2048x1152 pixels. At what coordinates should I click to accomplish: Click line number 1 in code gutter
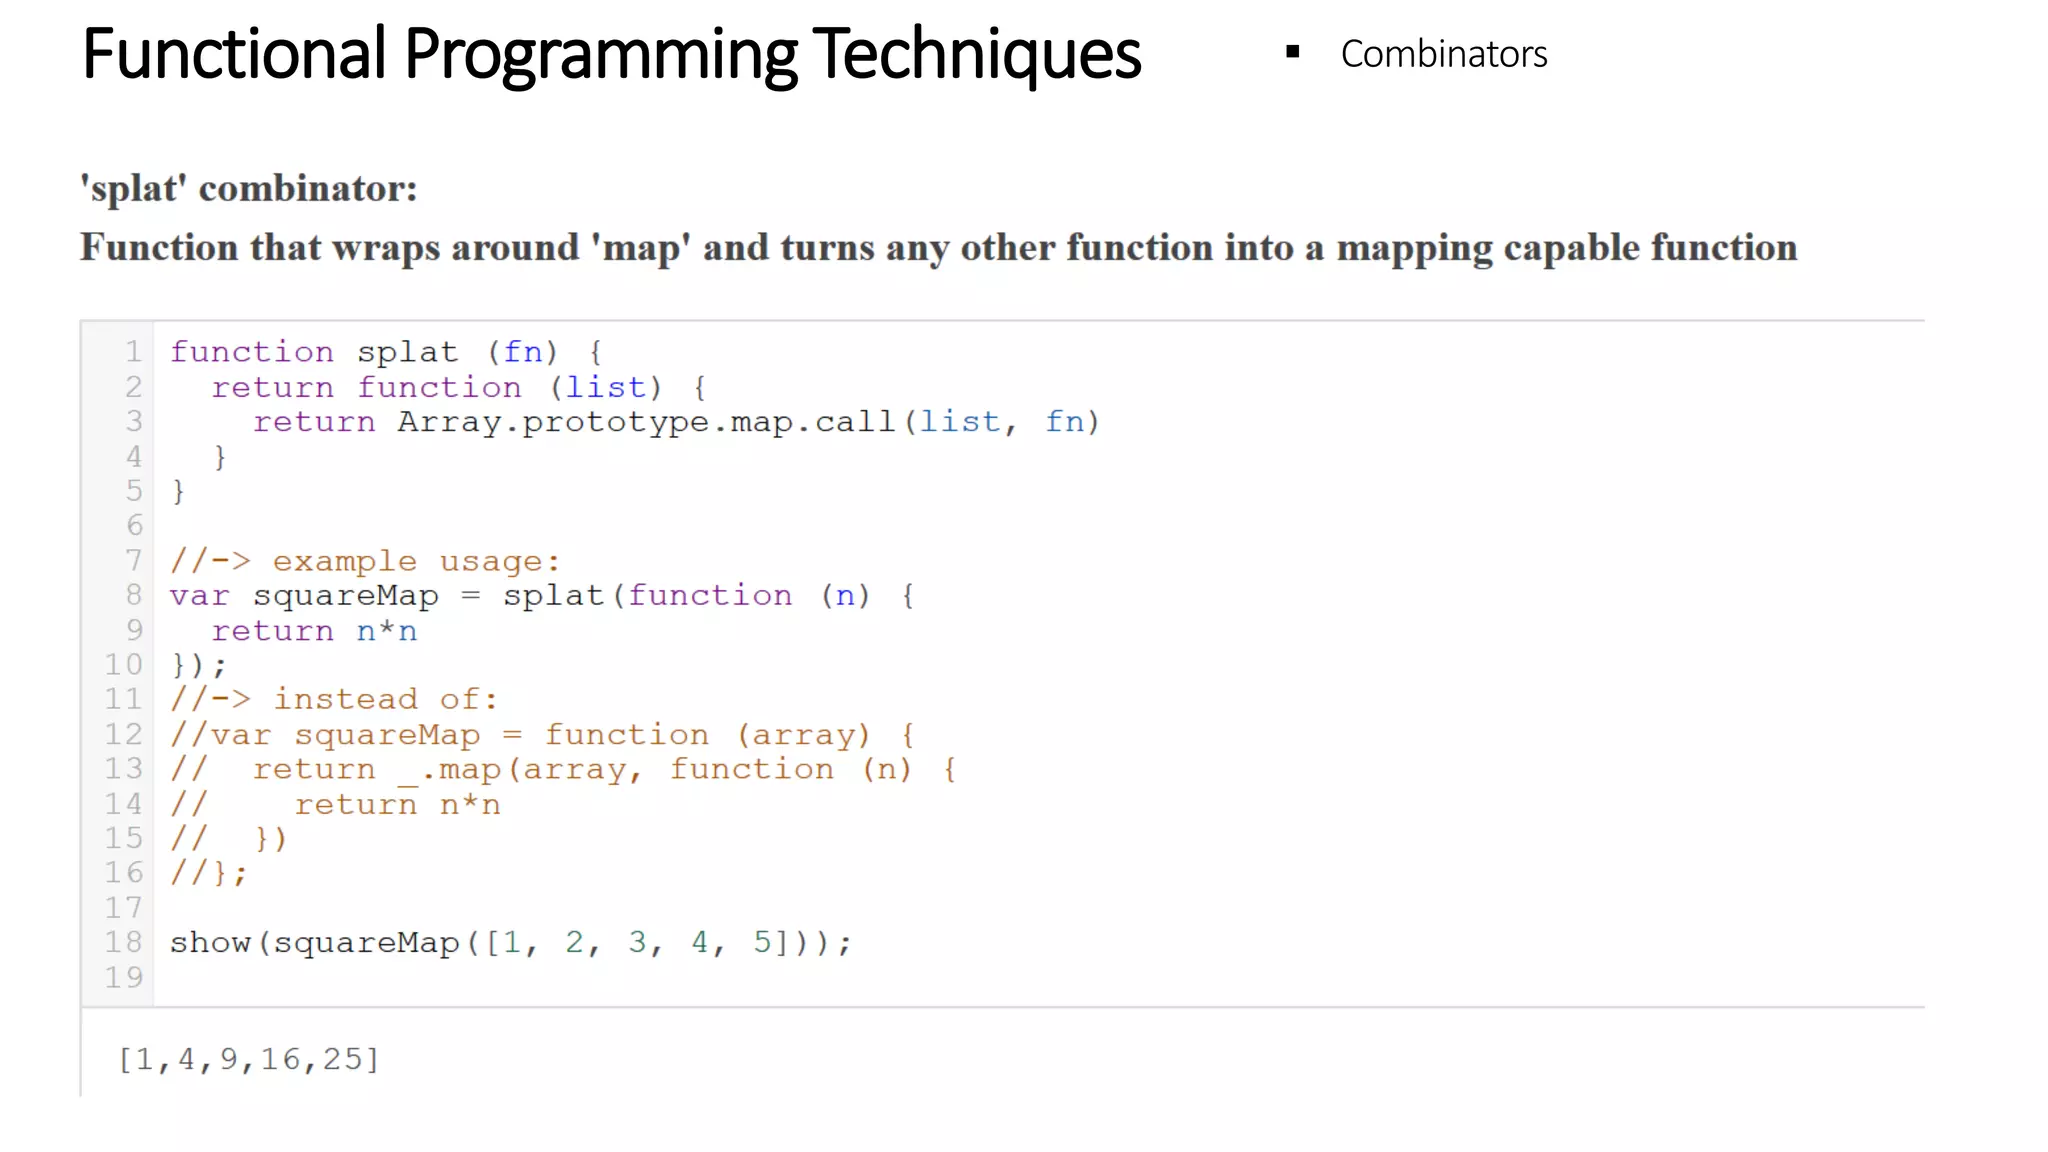pos(133,351)
